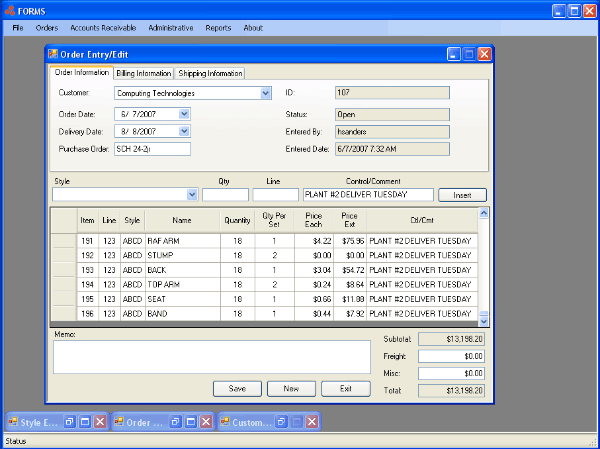Image resolution: width=600 pixels, height=449 pixels.
Task: Expand the Style combo box
Action: [x=192, y=195]
